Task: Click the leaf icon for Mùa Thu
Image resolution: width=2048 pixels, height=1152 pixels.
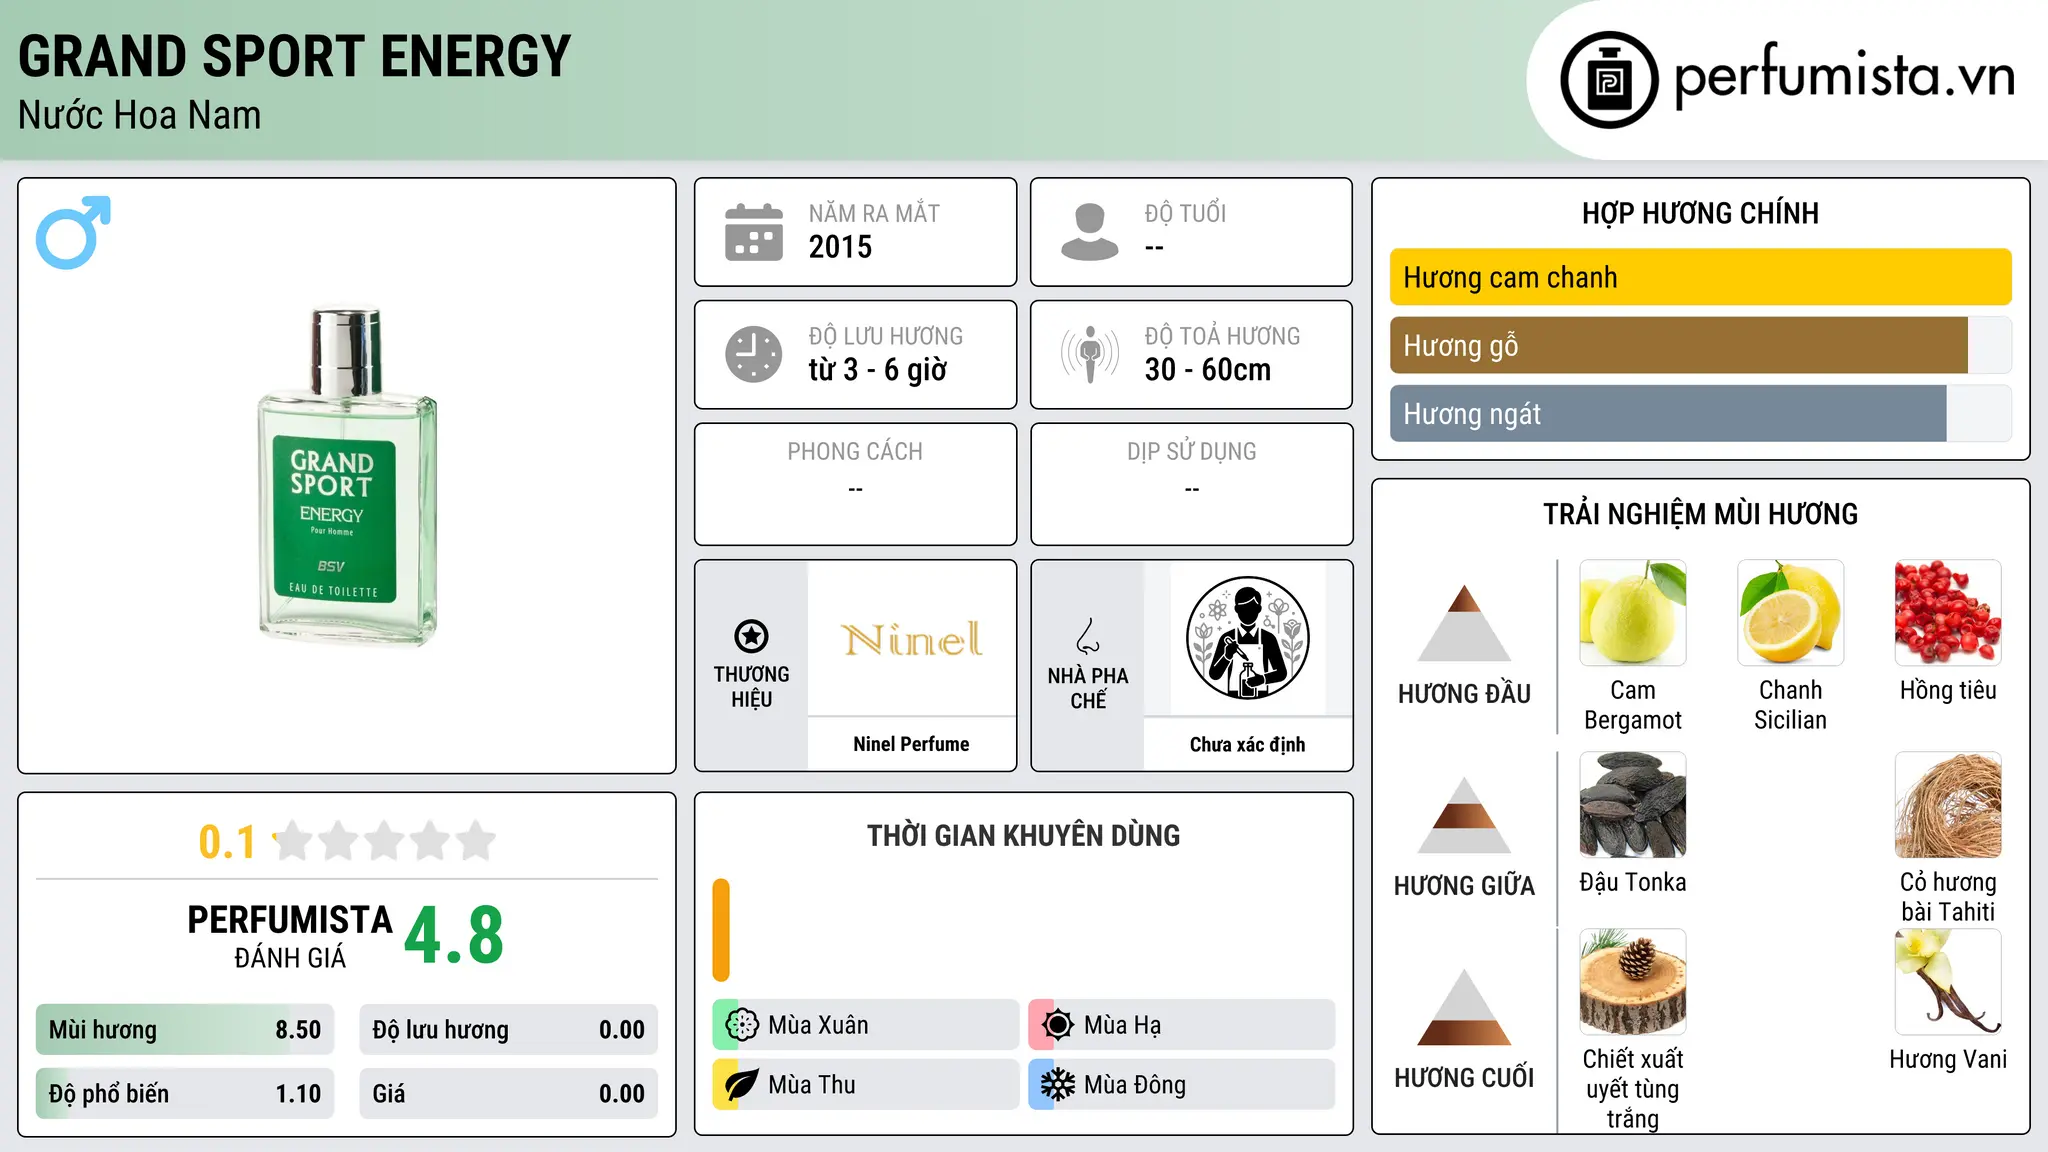Action: click(741, 1085)
